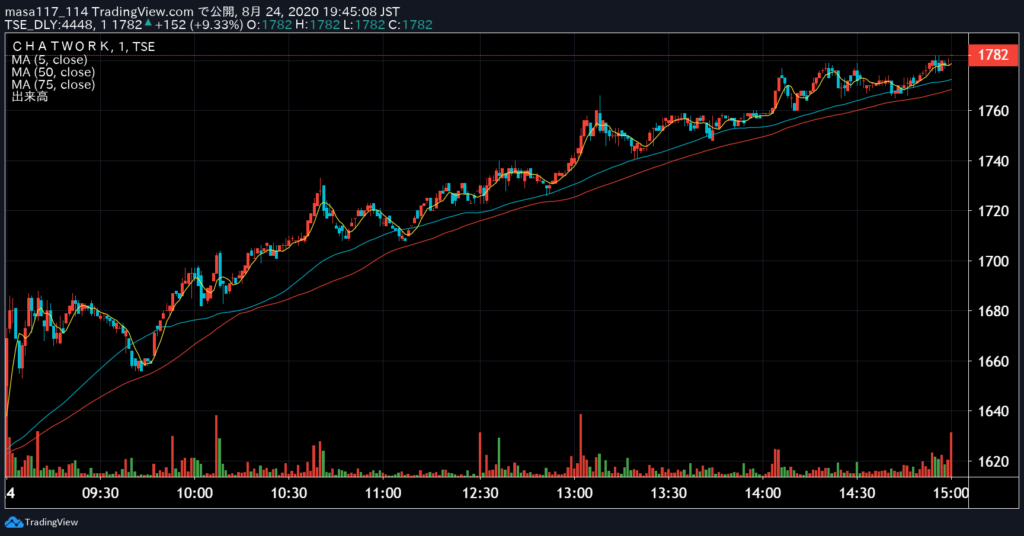Screen dimensions: 1024x536
Task: Select the MA (75, close) indicator label
Action: (x=53, y=84)
